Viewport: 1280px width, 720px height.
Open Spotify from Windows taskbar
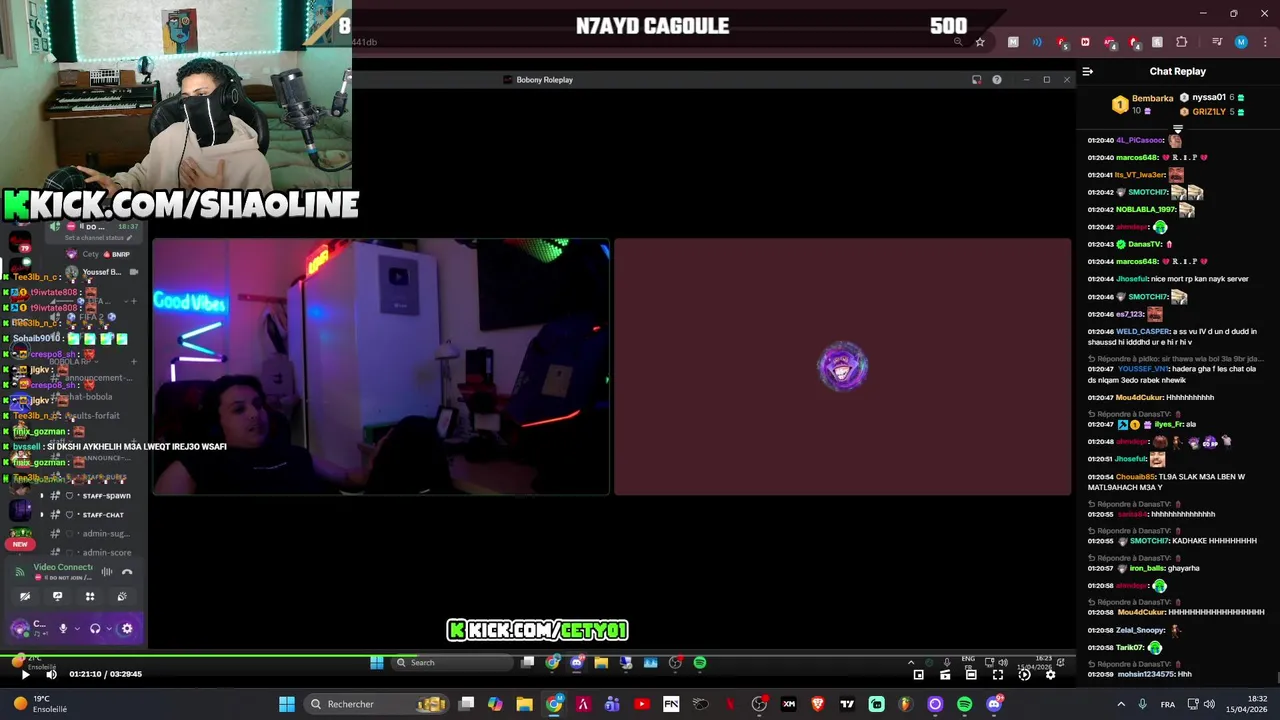click(x=964, y=704)
